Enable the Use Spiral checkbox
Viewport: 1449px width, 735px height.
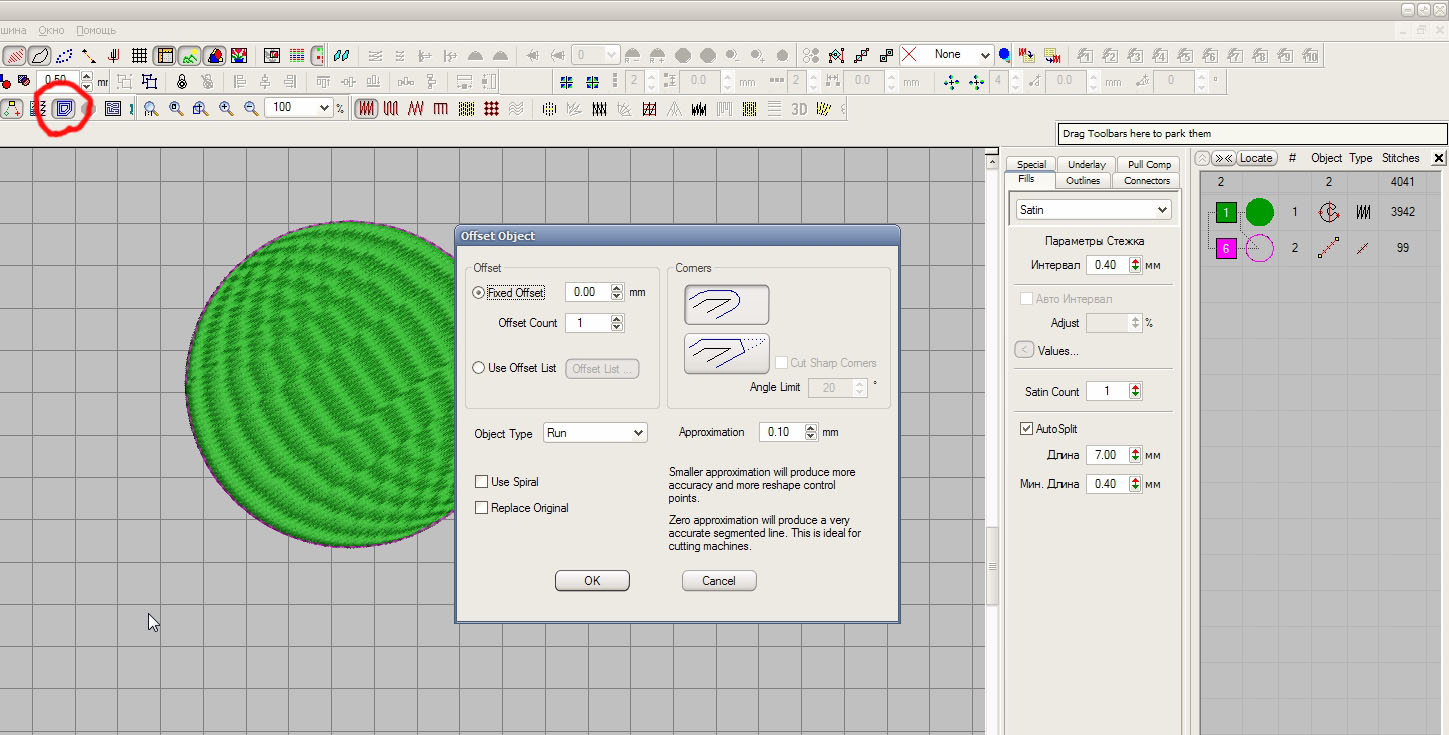point(482,482)
